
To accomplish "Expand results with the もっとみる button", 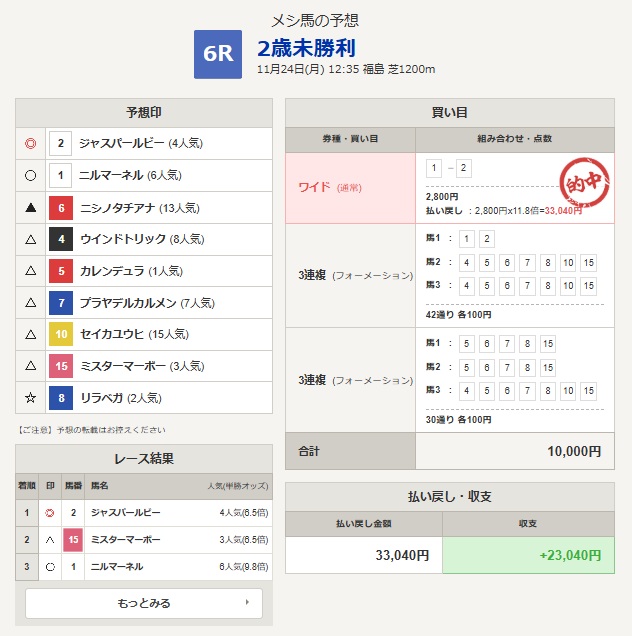I will pos(144,603).
